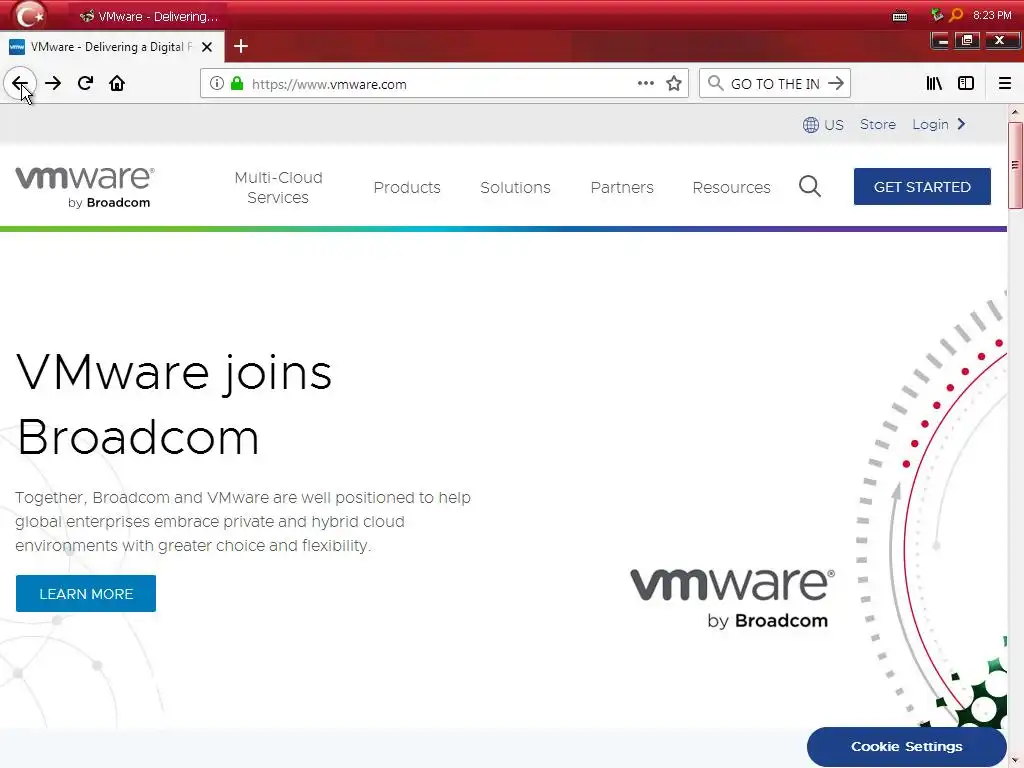
Task: Open page actions three-dot menu
Action: [x=645, y=84]
